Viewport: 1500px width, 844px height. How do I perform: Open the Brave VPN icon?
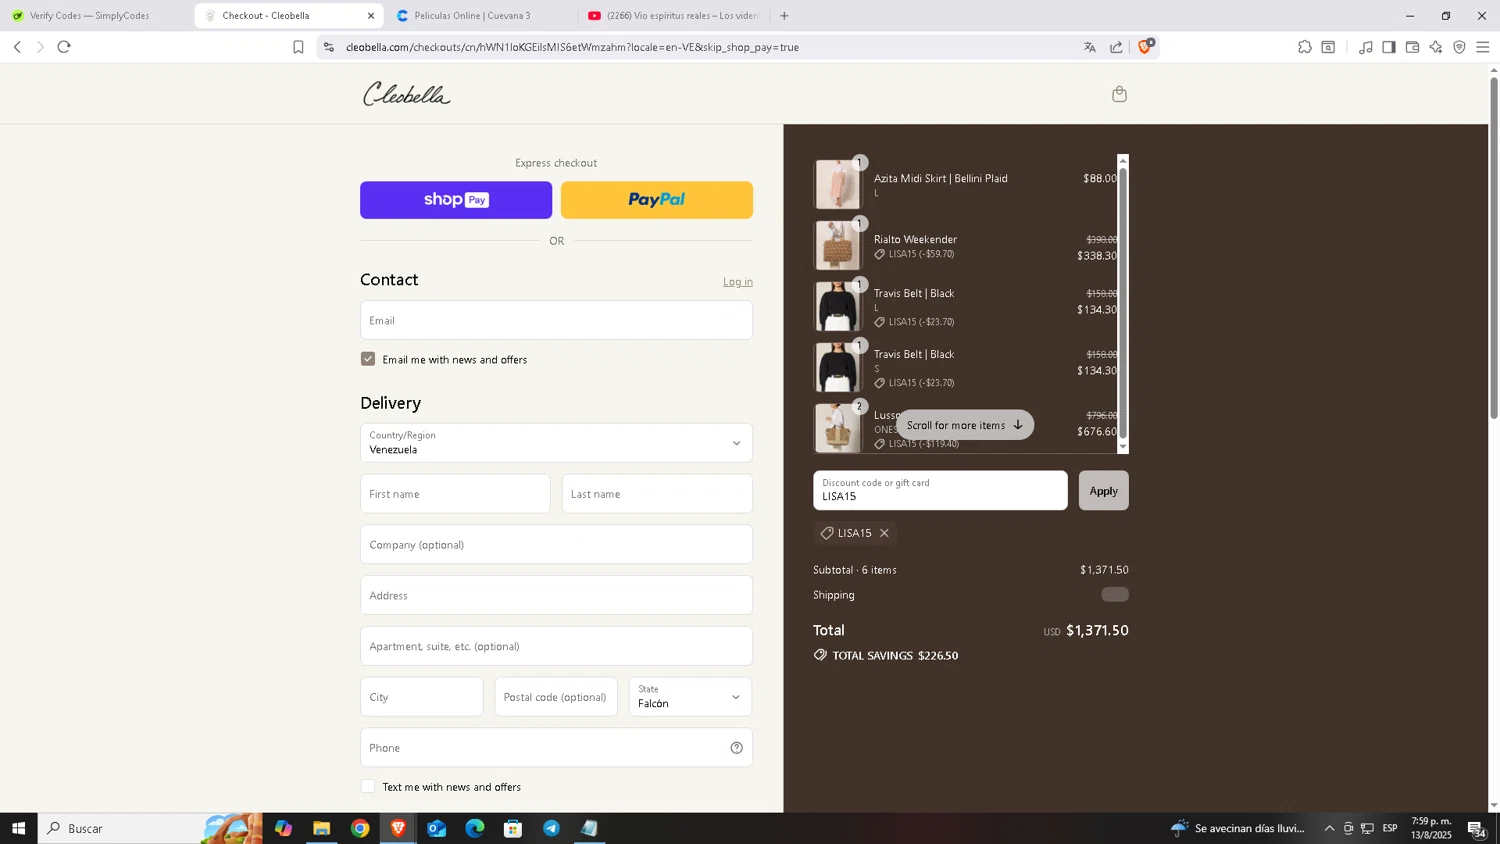[1459, 47]
